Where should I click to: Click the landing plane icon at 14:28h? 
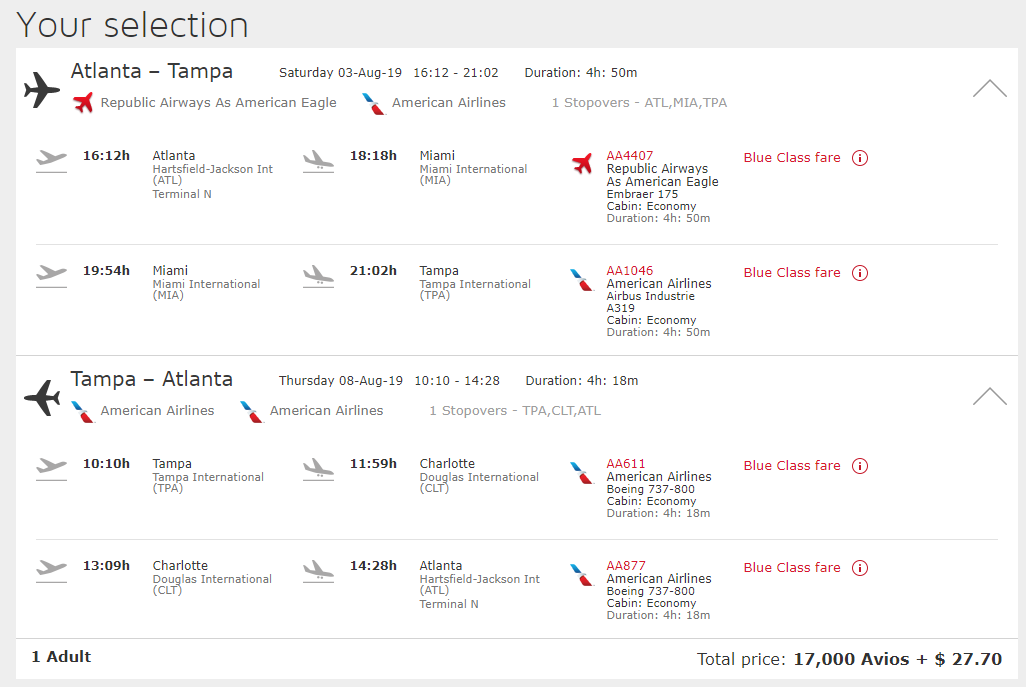pos(318,570)
